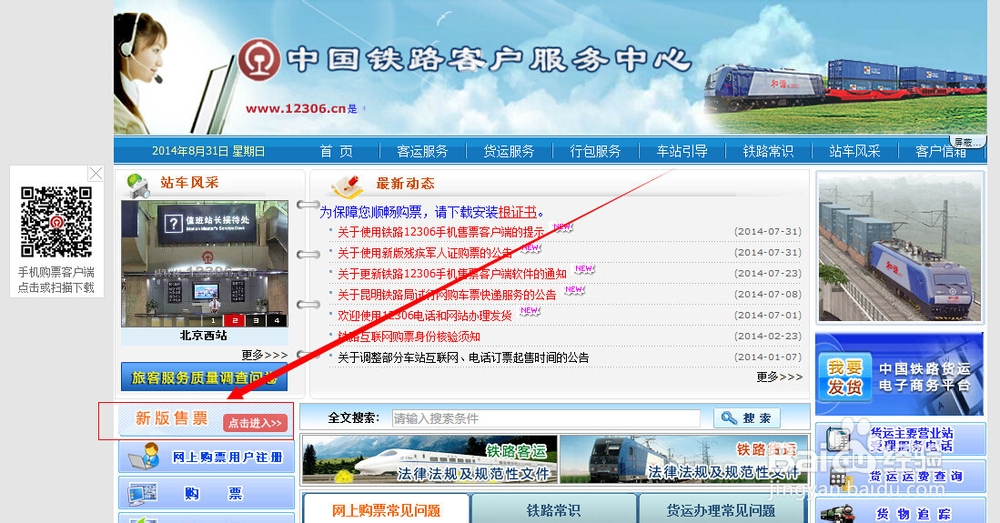Open 网上购票用户注册 button
Viewport: 1000px width, 523px height.
tap(207, 457)
